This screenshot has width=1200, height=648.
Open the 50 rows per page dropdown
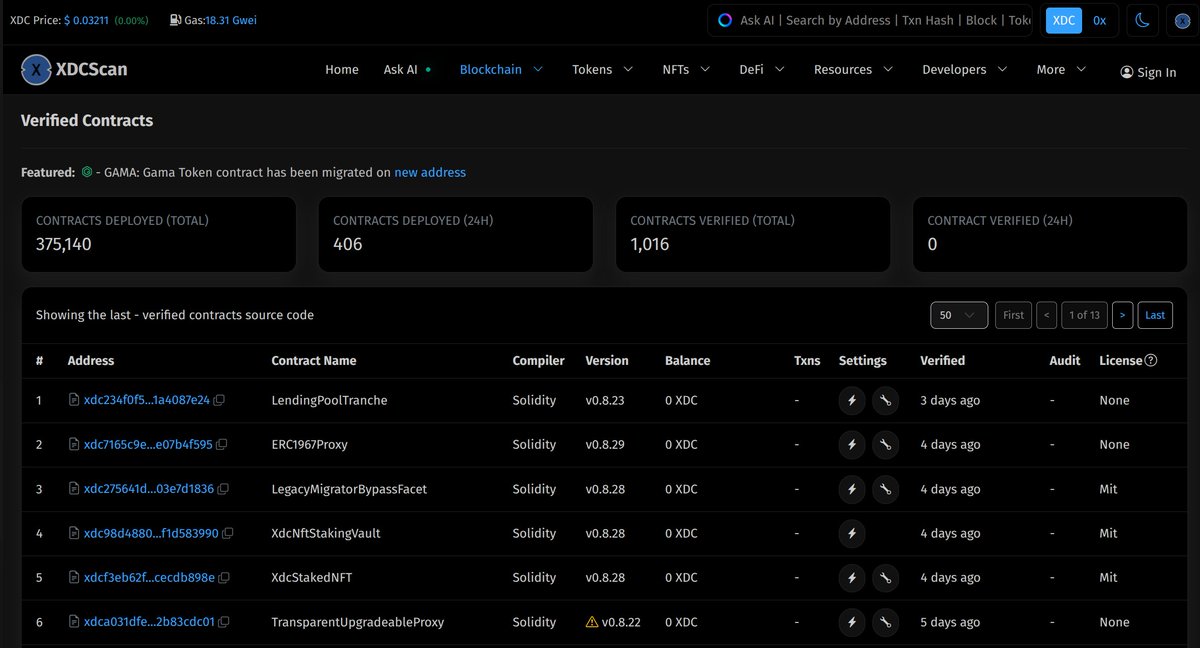click(x=959, y=315)
